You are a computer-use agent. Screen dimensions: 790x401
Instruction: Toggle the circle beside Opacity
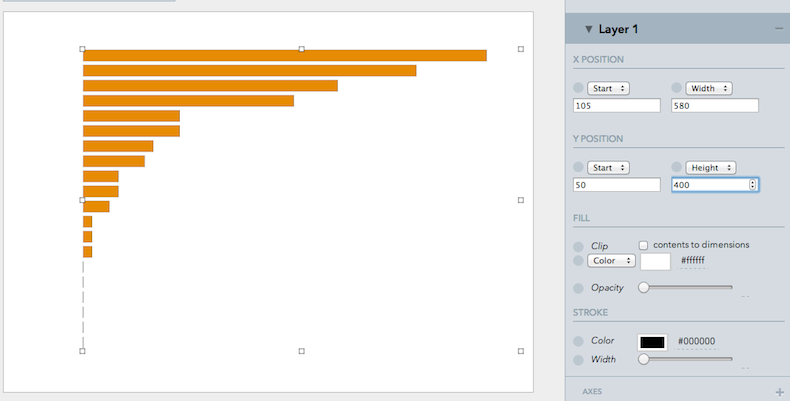pyautogui.click(x=578, y=288)
